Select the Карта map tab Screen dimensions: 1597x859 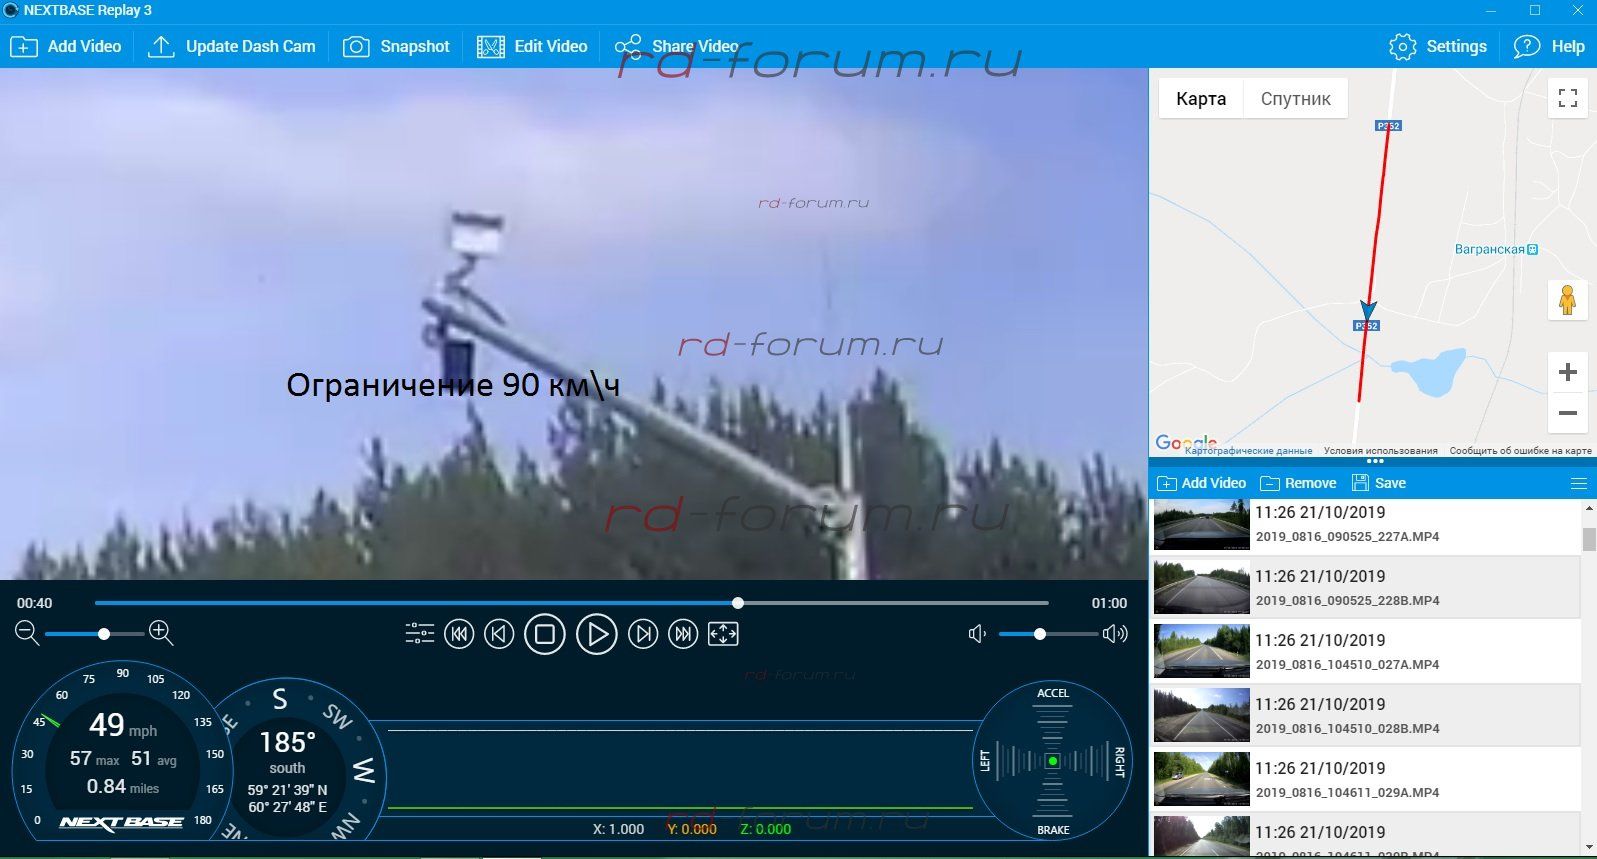point(1200,99)
